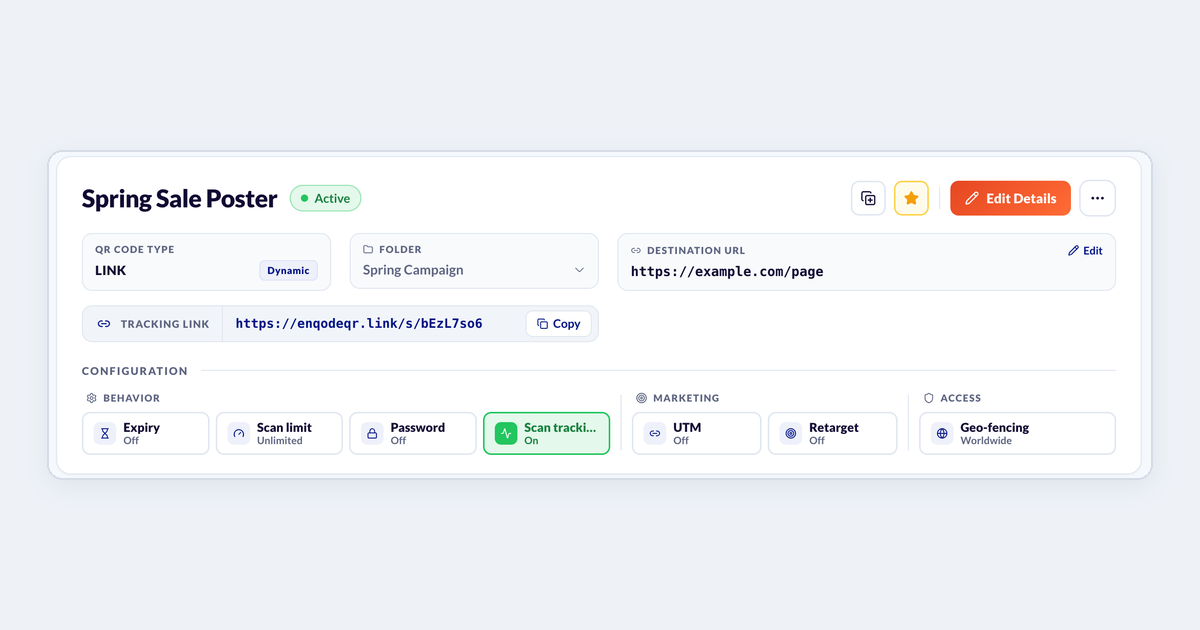Image resolution: width=1200 pixels, height=630 pixels.
Task: Click the globe Geo-fencing icon
Action: tap(942, 434)
